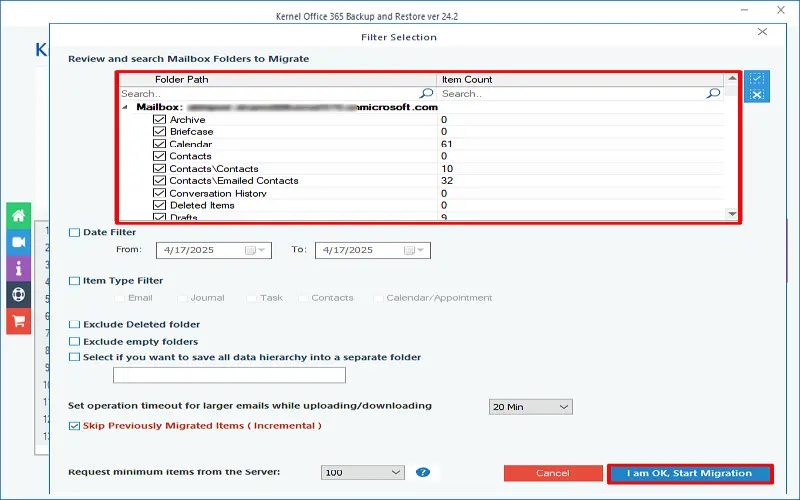
Task: Click the deselect-all folders icon
Action: 757,94
